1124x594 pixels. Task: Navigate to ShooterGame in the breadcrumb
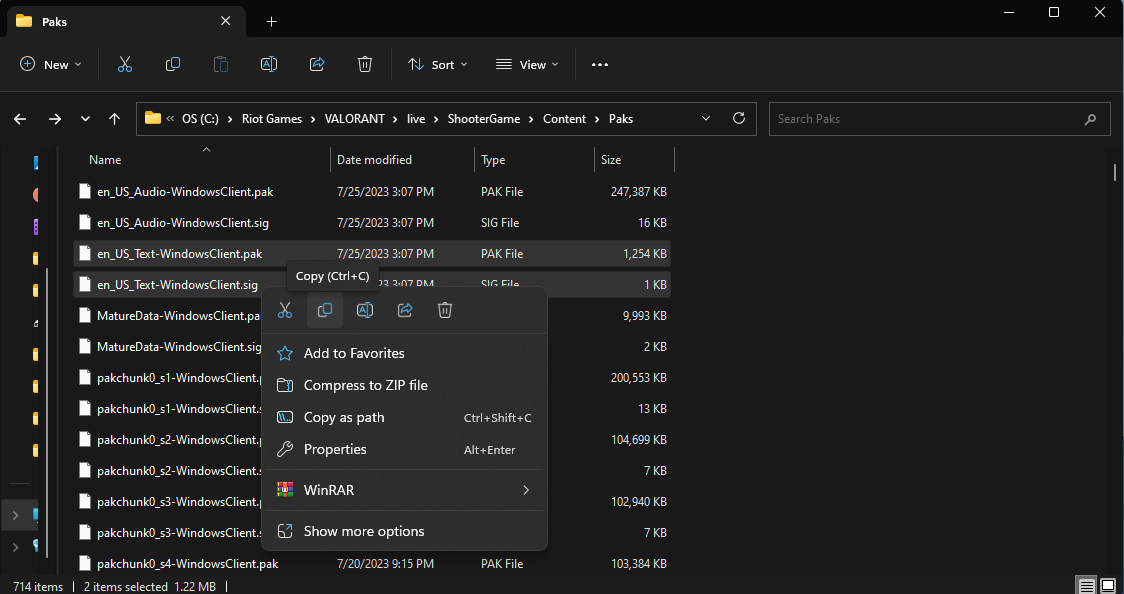[x=484, y=119]
